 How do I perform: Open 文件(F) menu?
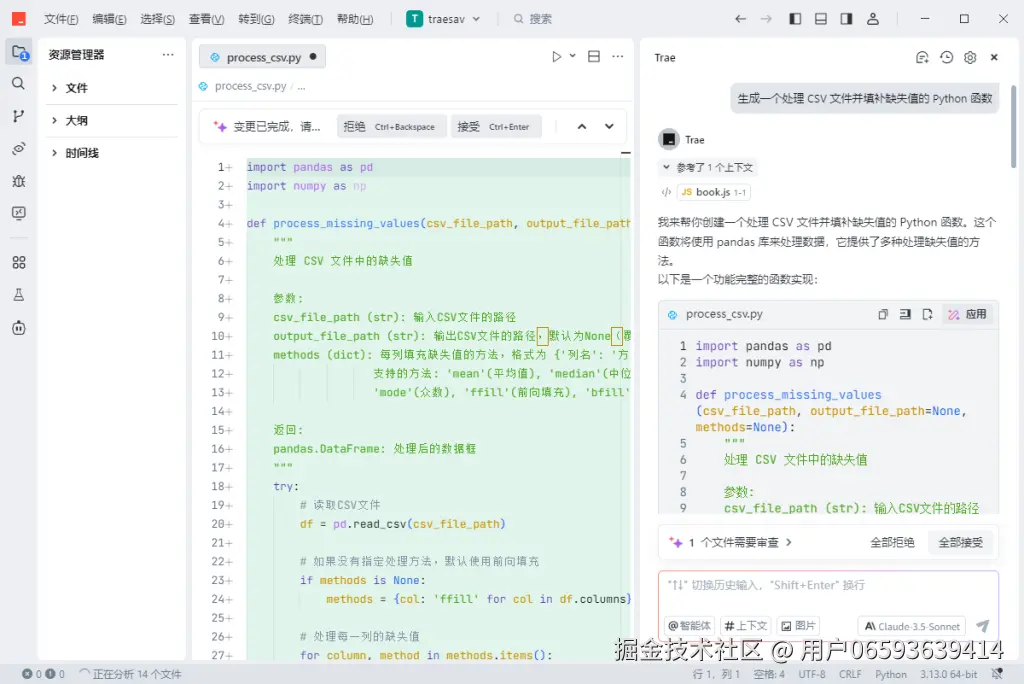click(x=61, y=19)
